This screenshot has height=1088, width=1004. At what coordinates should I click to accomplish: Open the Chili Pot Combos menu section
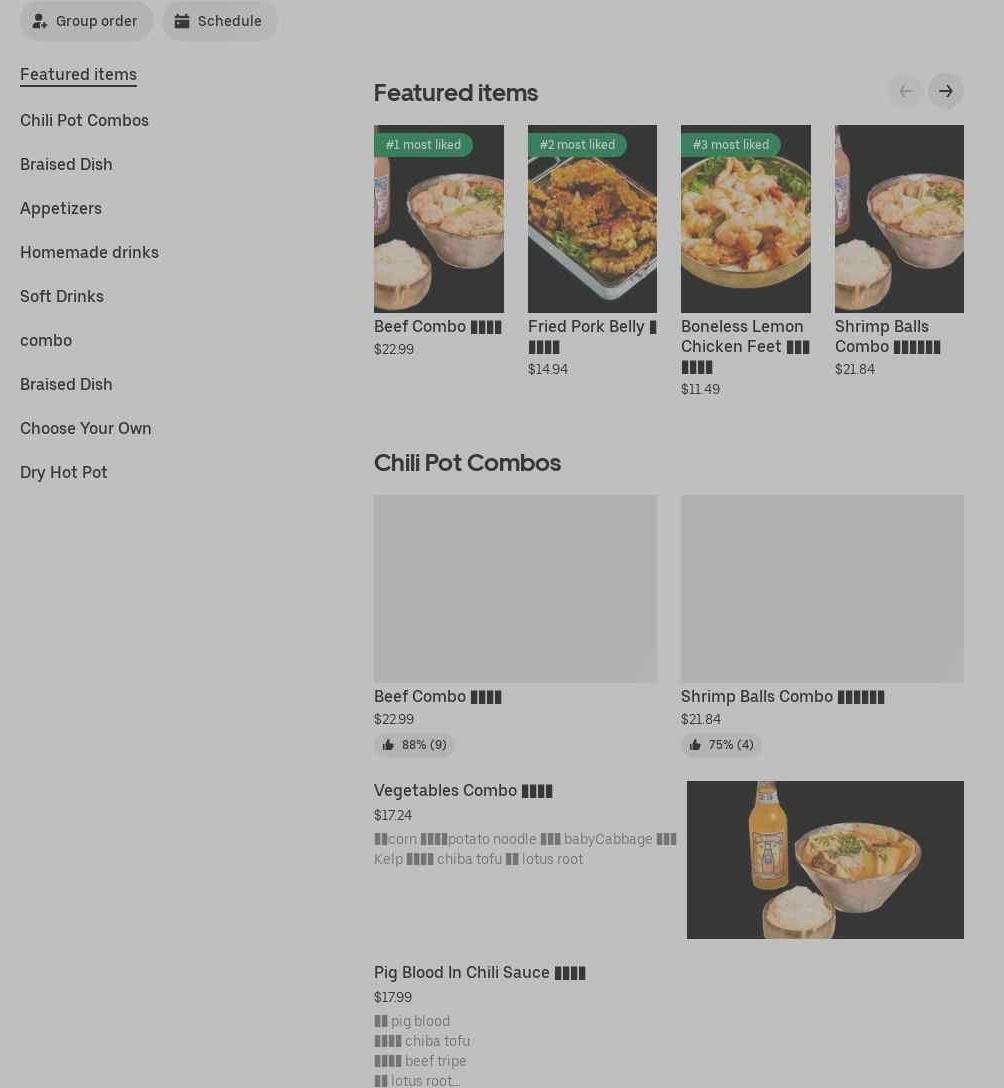pos(84,120)
